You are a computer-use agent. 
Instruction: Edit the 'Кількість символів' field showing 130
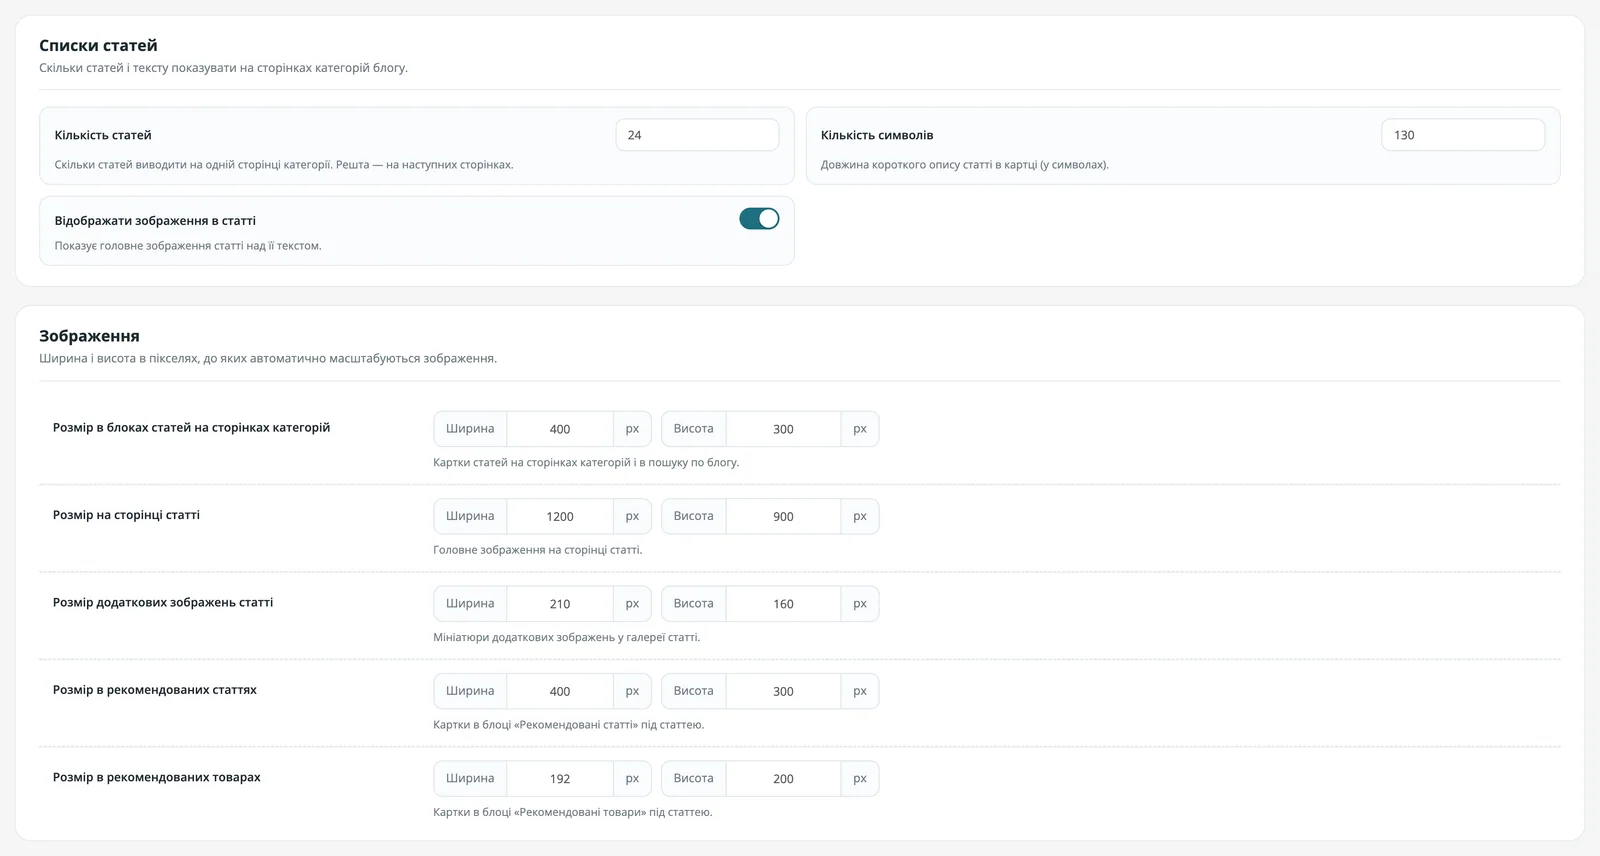[x=1463, y=135]
